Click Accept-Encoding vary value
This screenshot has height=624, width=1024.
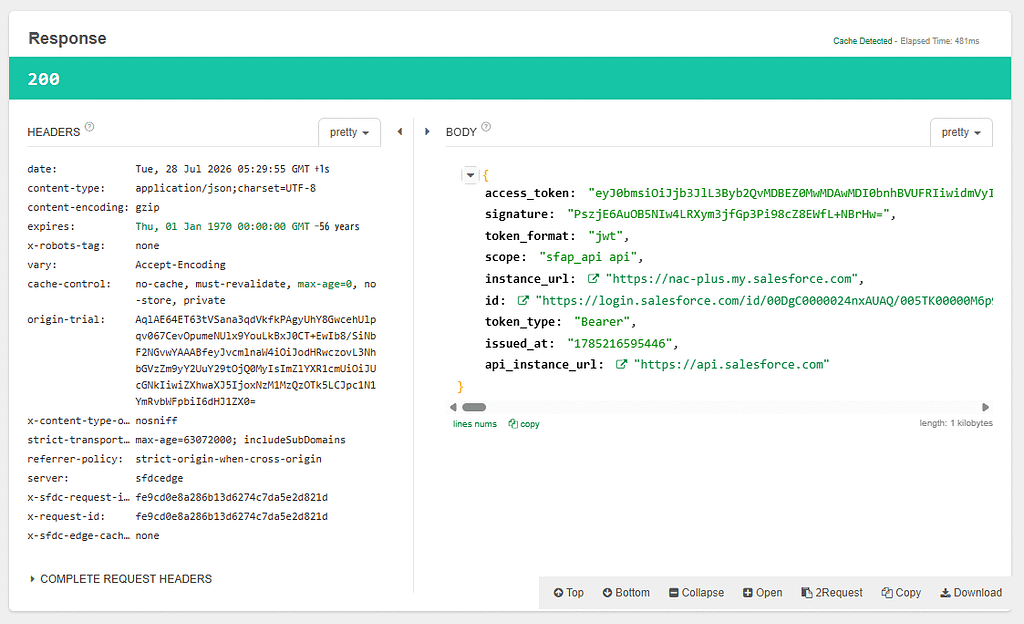pyautogui.click(x=180, y=265)
